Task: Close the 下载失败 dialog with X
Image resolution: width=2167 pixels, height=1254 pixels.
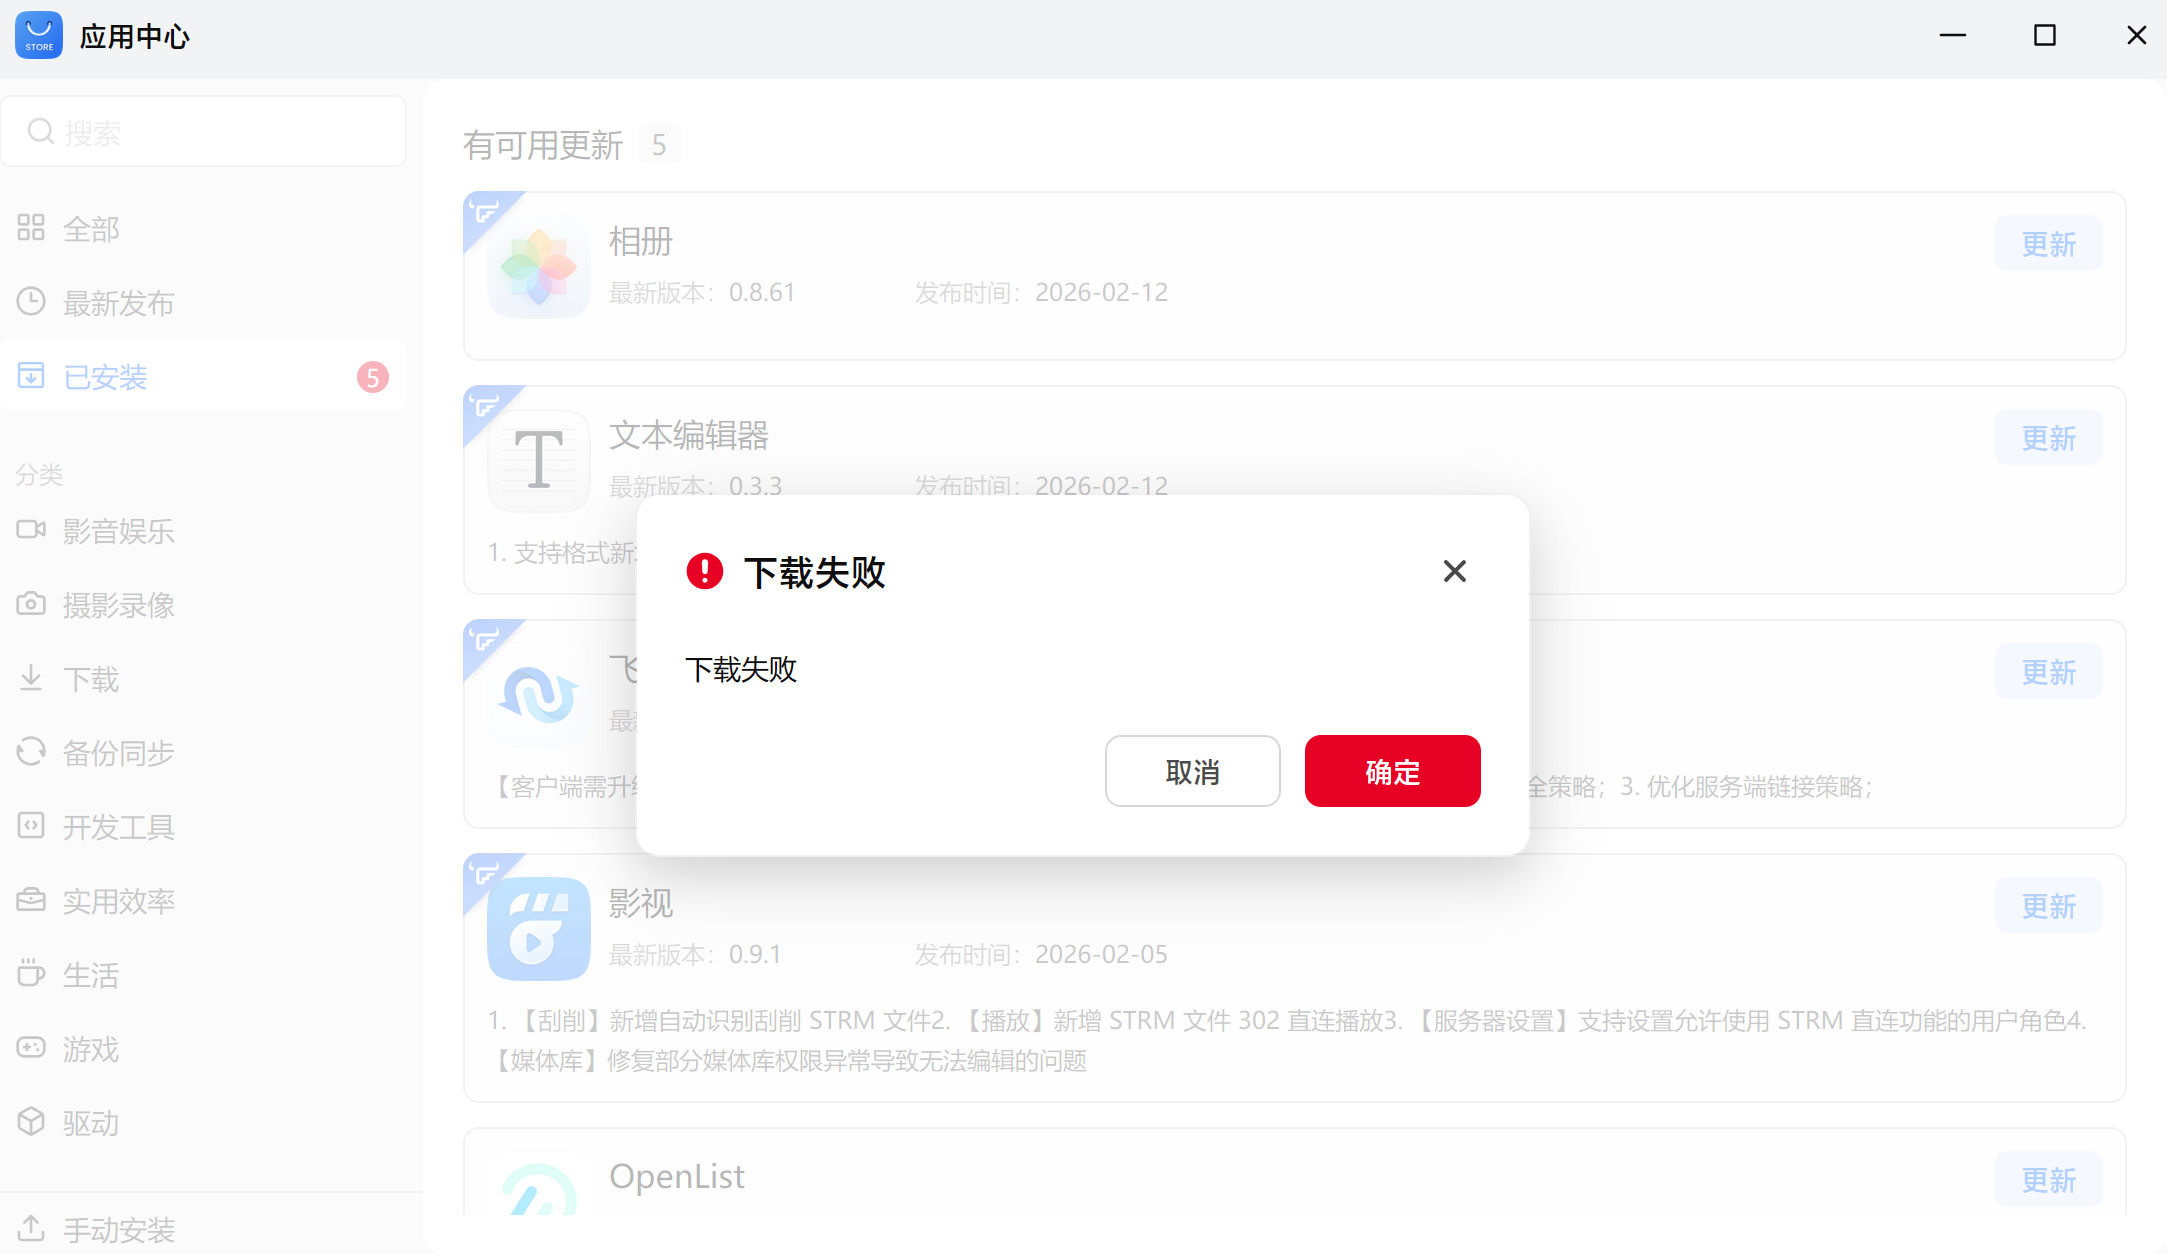Action: point(1454,571)
